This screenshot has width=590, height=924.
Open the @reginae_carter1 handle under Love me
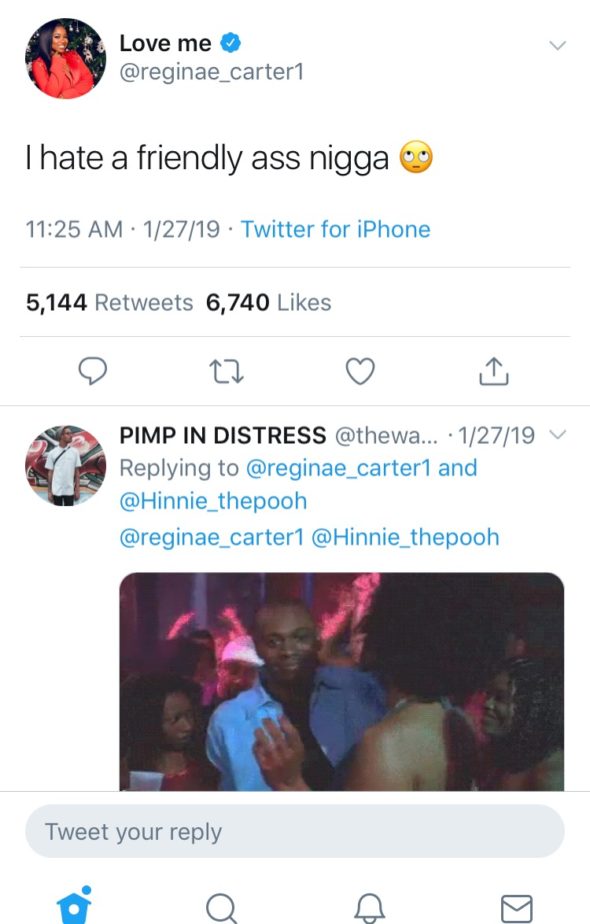212,72
